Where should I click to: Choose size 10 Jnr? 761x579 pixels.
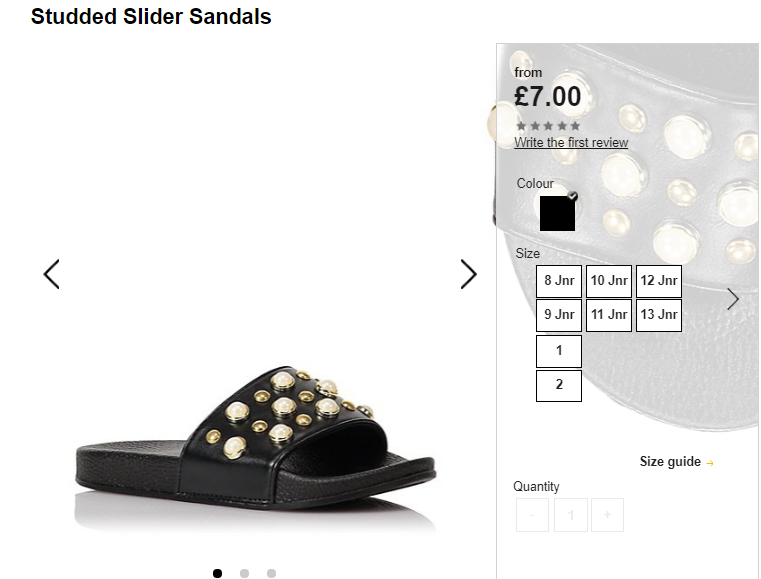[609, 281]
